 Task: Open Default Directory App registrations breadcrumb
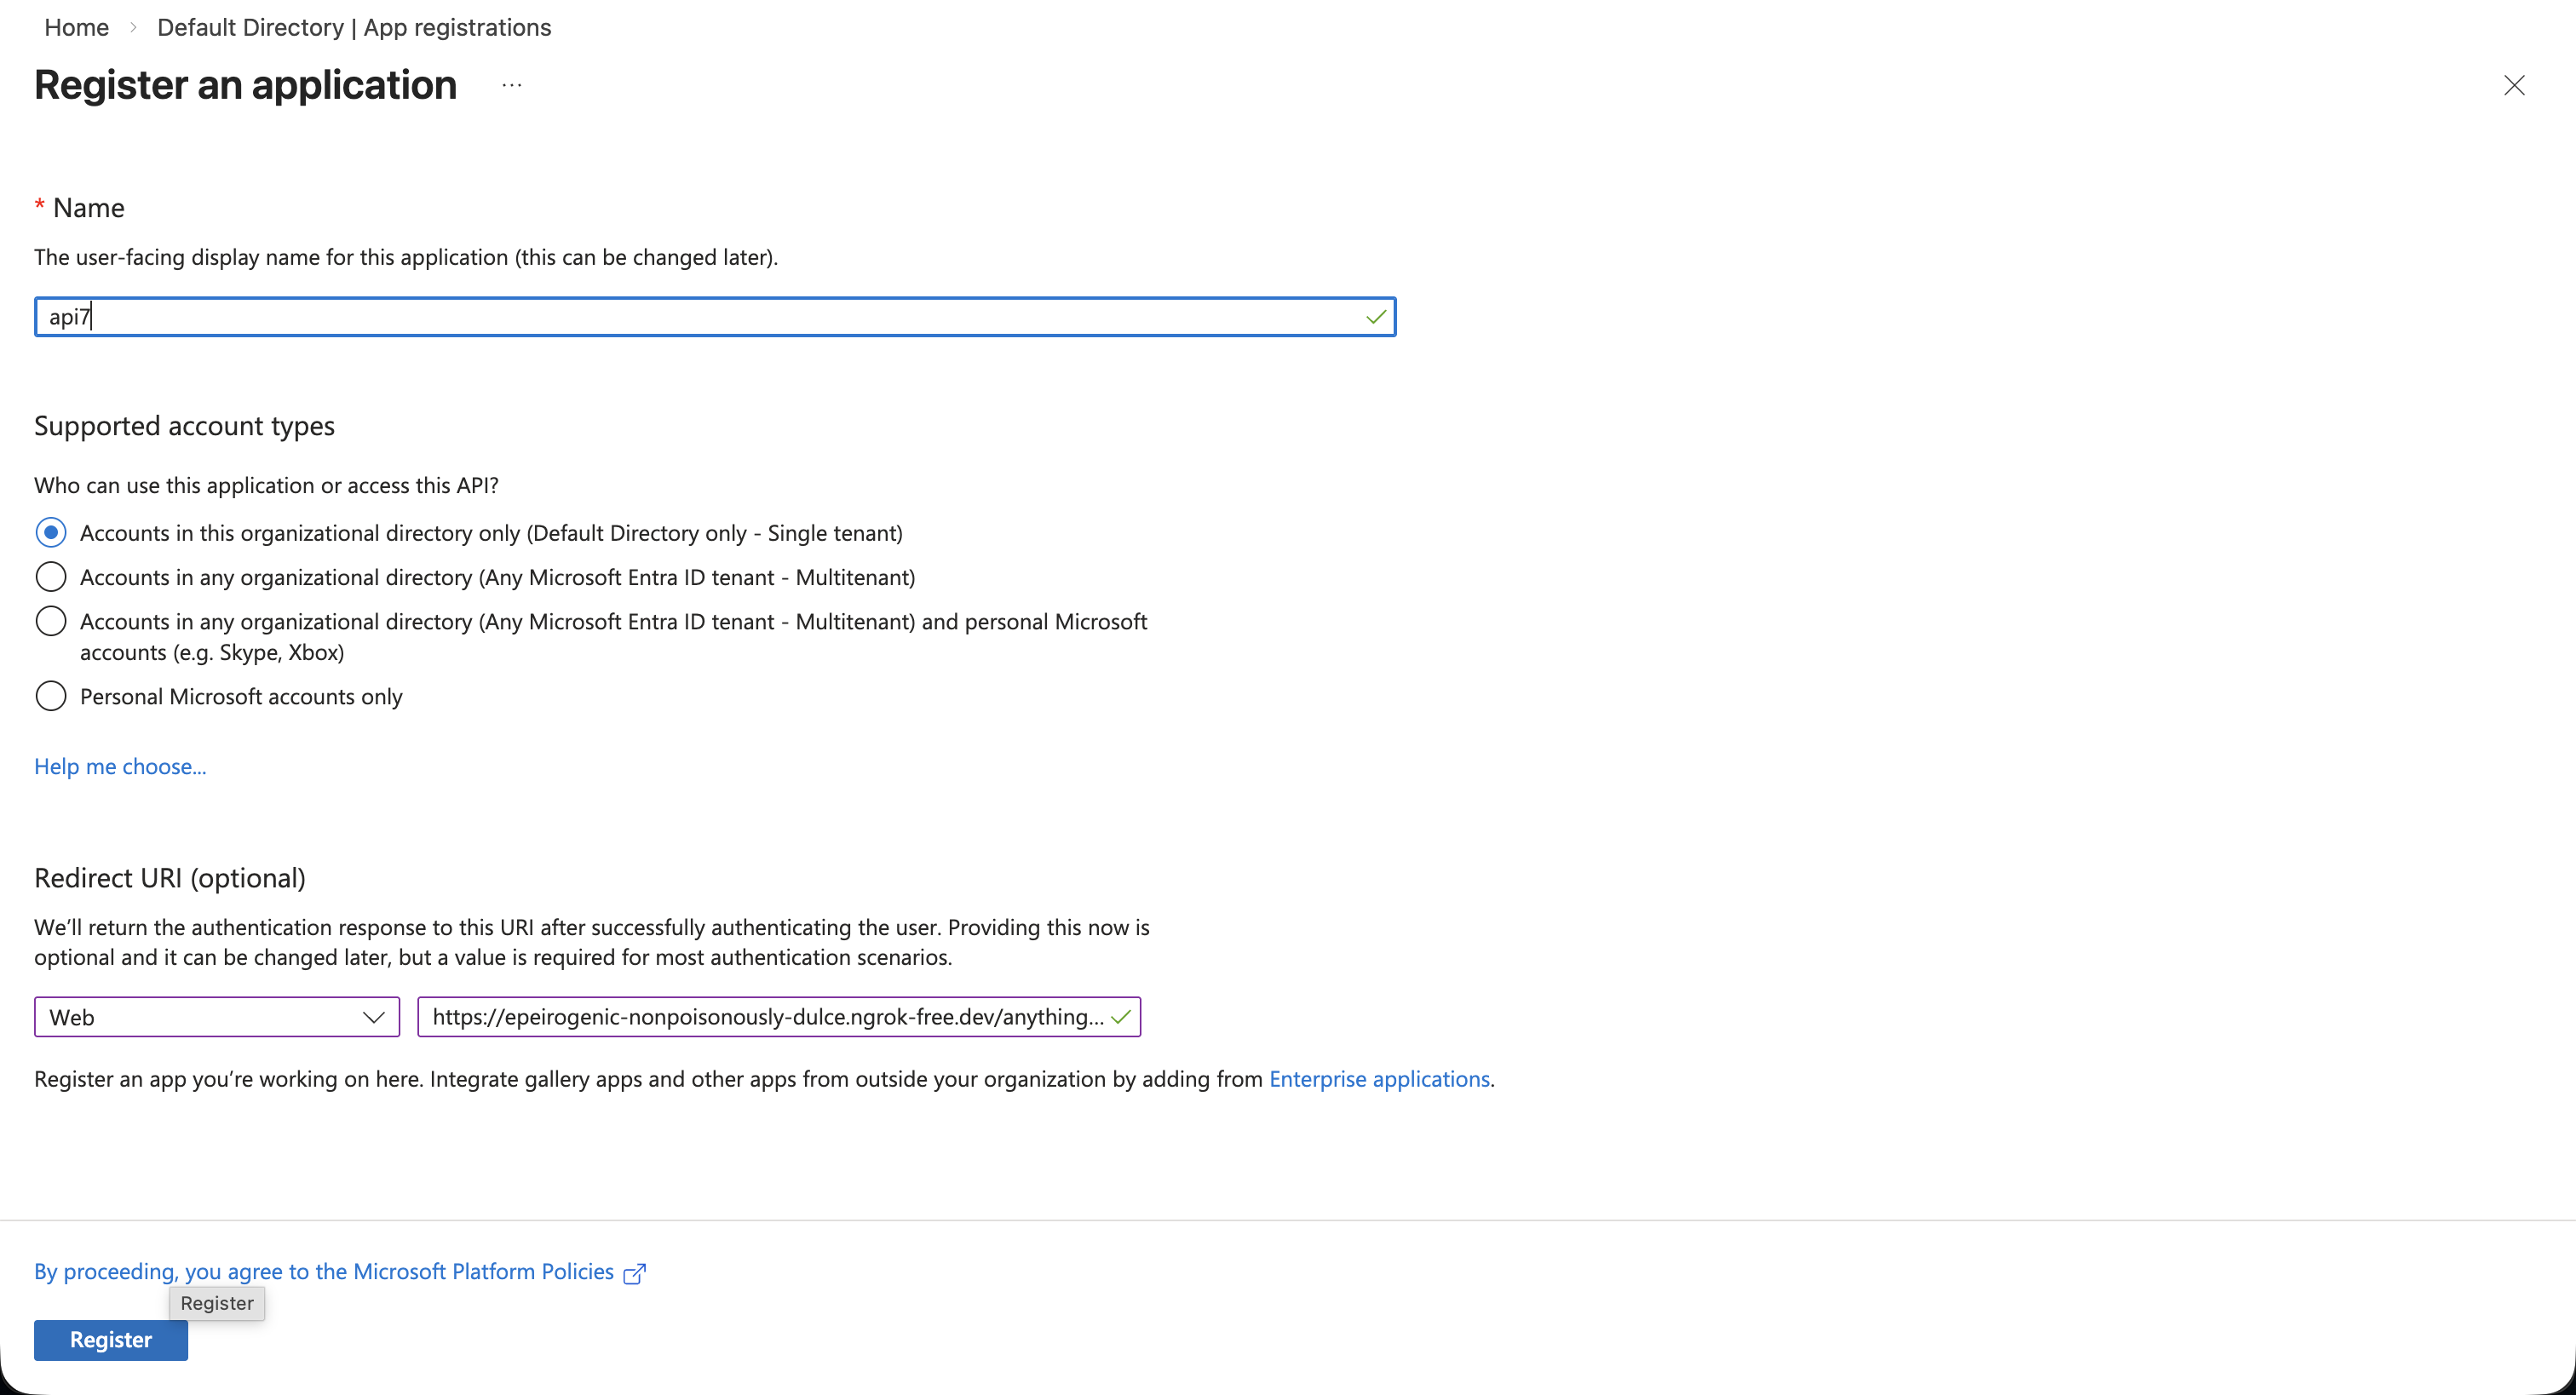point(354,27)
